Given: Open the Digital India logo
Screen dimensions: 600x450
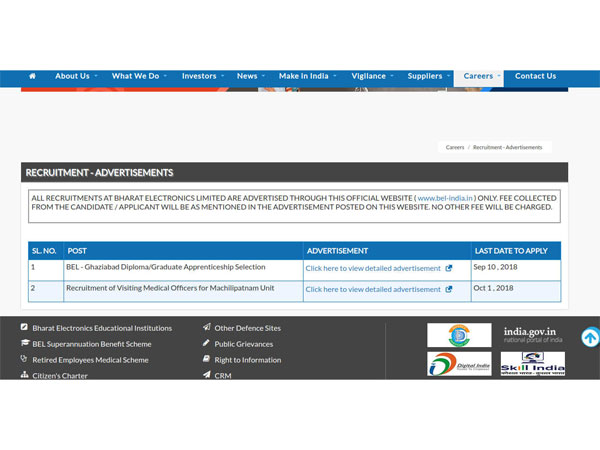Looking at the screenshot, I should [x=459, y=364].
